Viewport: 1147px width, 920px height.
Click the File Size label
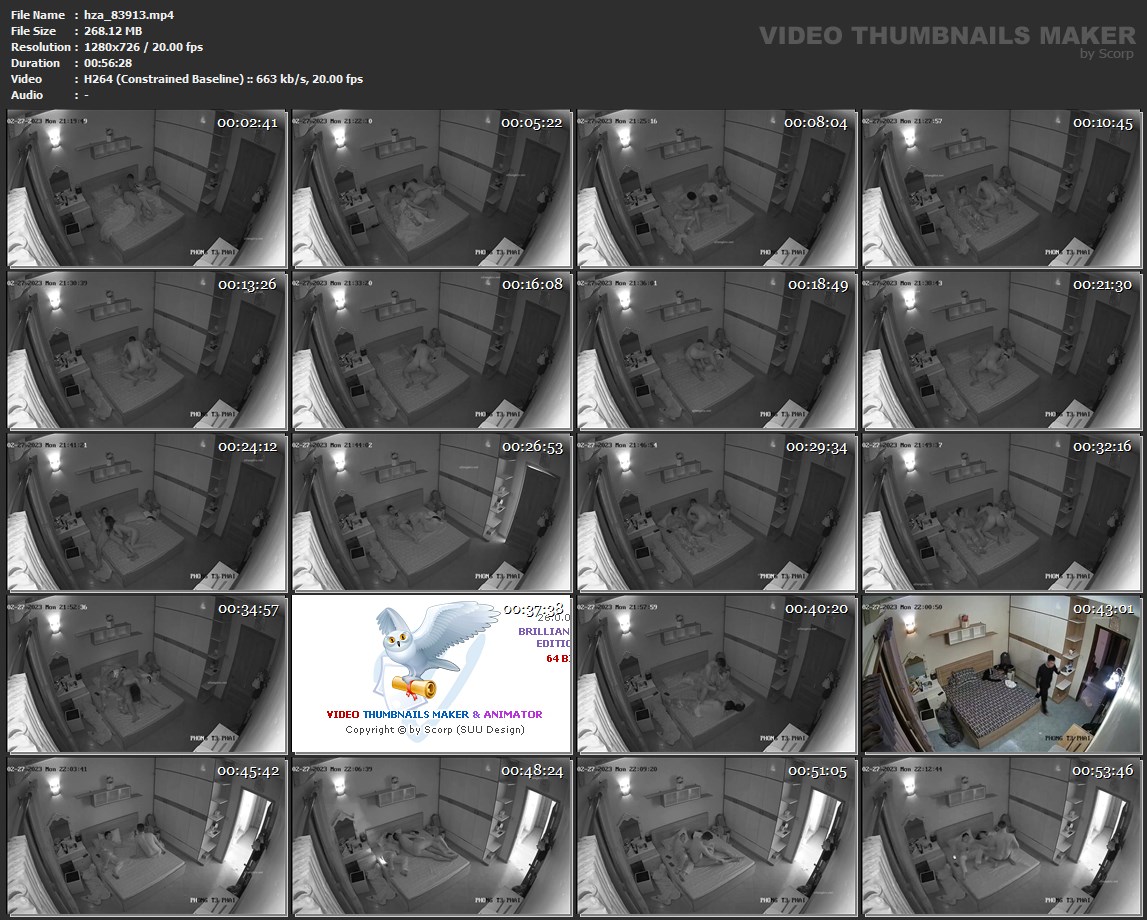[34, 31]
